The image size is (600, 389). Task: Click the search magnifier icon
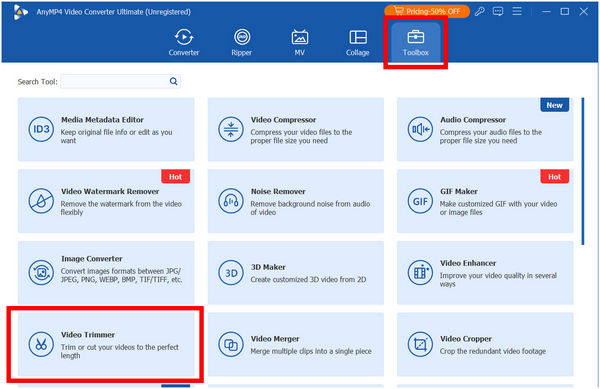tap(173, 81)
